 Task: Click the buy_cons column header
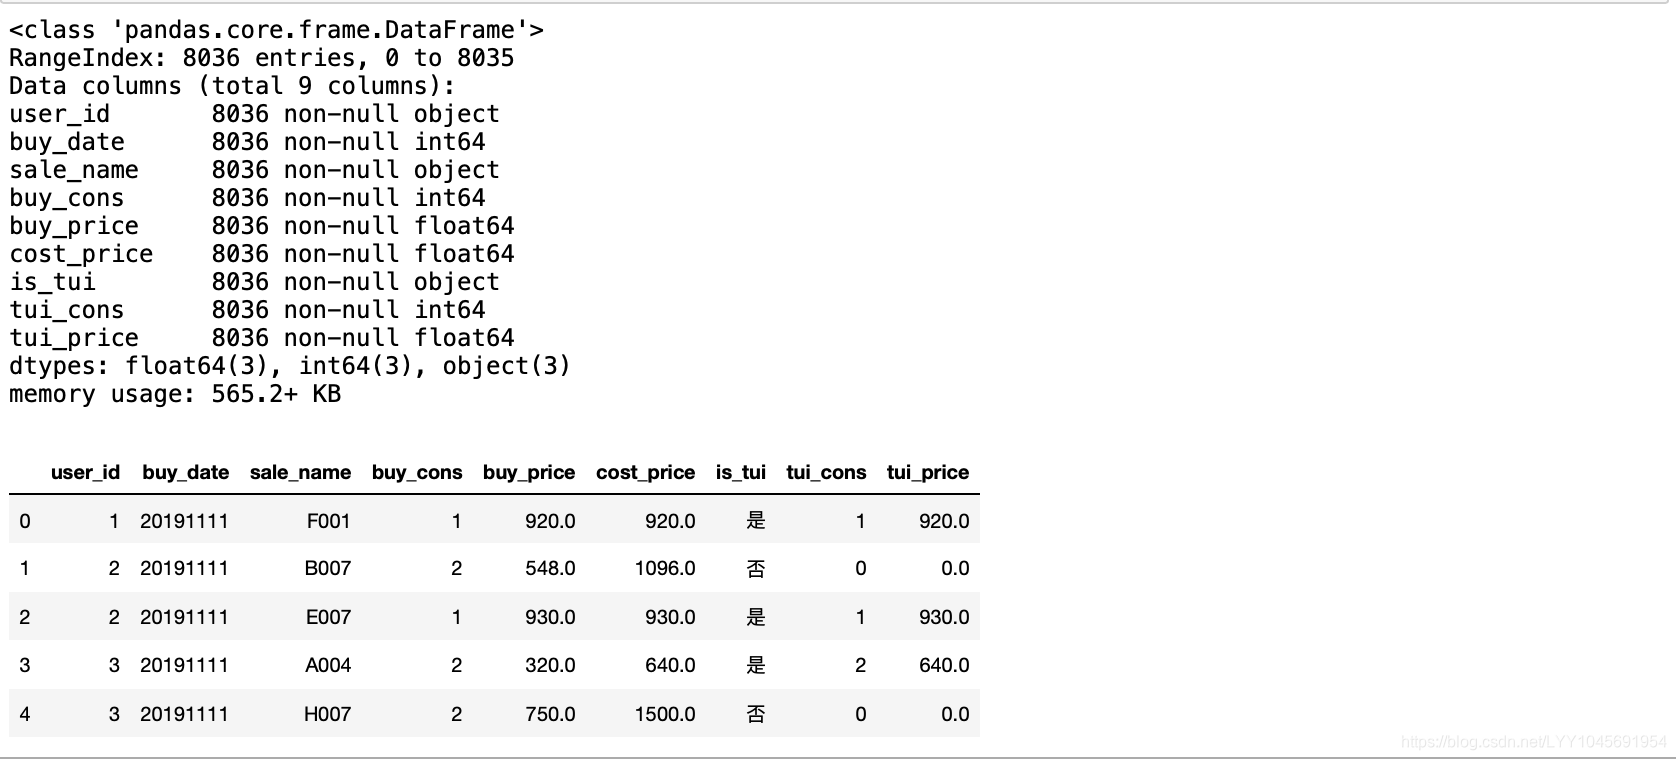(x=417, y=472)
